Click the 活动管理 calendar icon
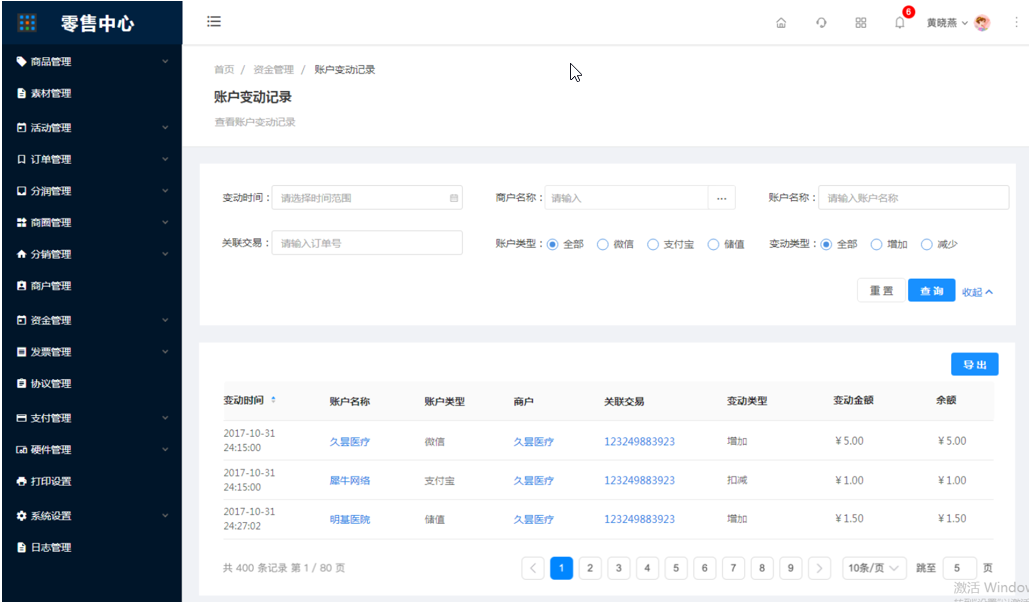1029x604 pixels. tap(21, 127)
